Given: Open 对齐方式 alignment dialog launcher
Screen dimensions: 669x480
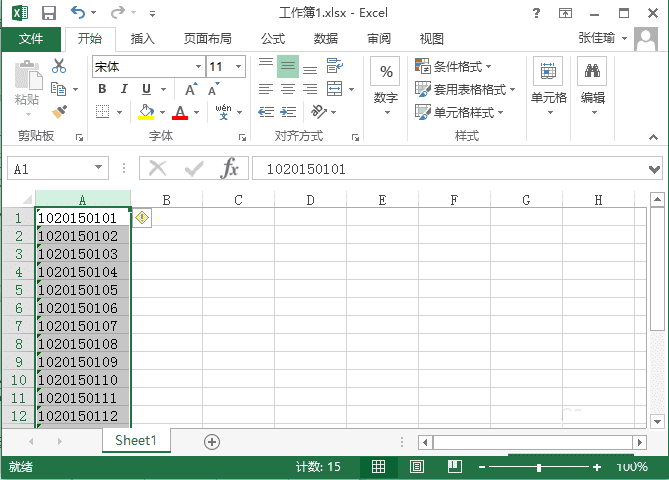Looking at the screenshot, I should tap(355, 137).
